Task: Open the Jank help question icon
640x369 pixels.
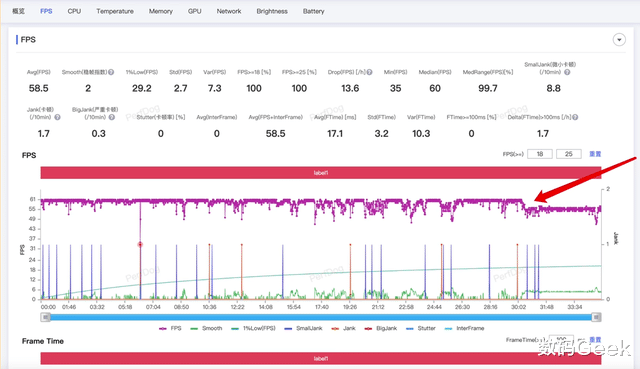Action: 58,117
